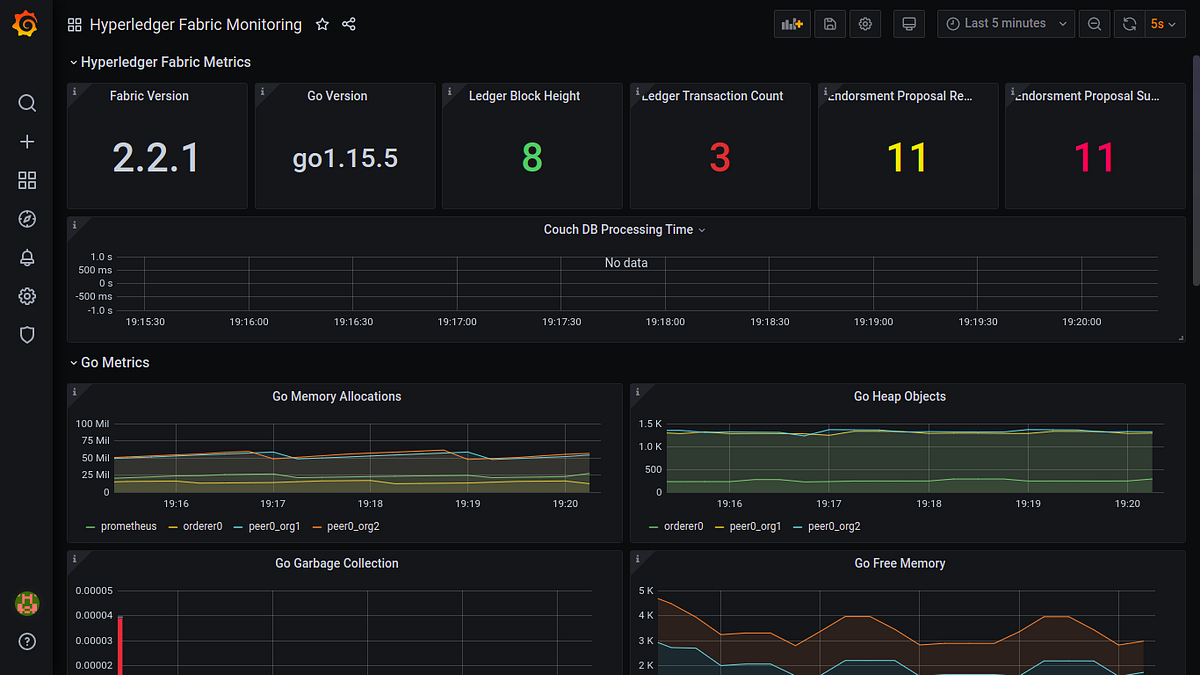The width and height of the screenshot is (1200, 675).
Task: Click the Zoom out time range button
Action: pos(1094,23)
